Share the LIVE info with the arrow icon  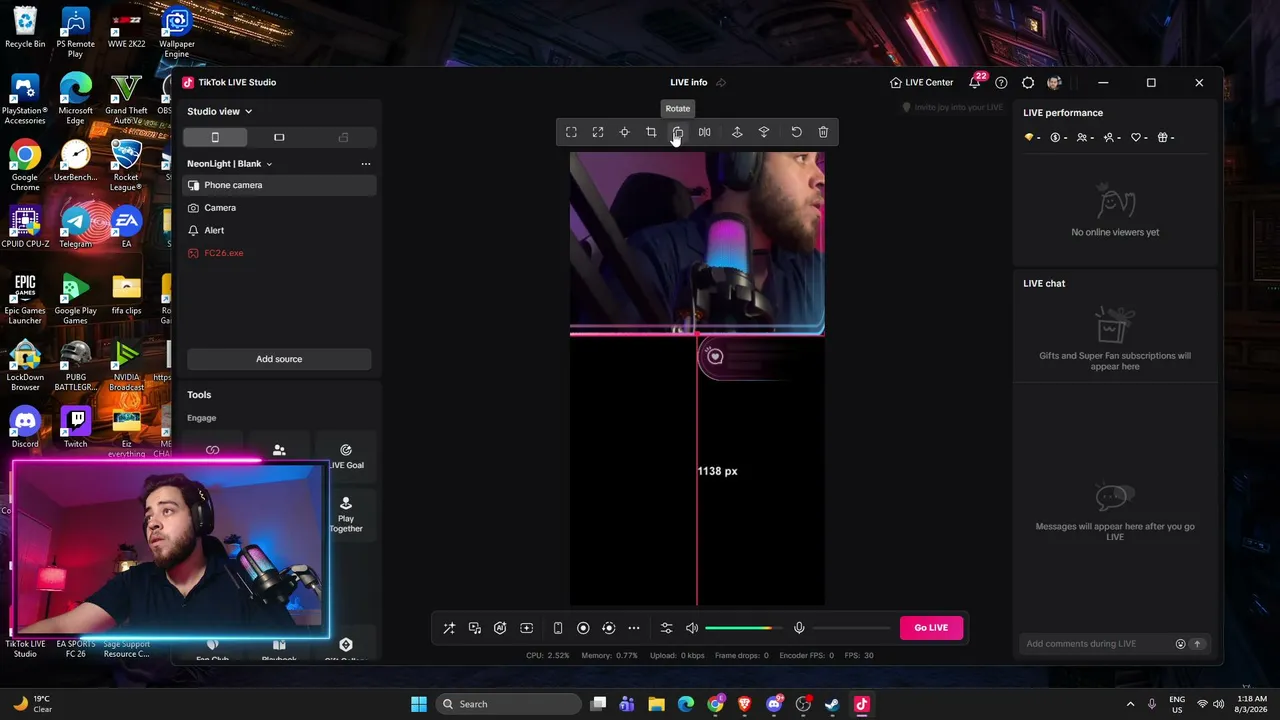tap(721, 83)
